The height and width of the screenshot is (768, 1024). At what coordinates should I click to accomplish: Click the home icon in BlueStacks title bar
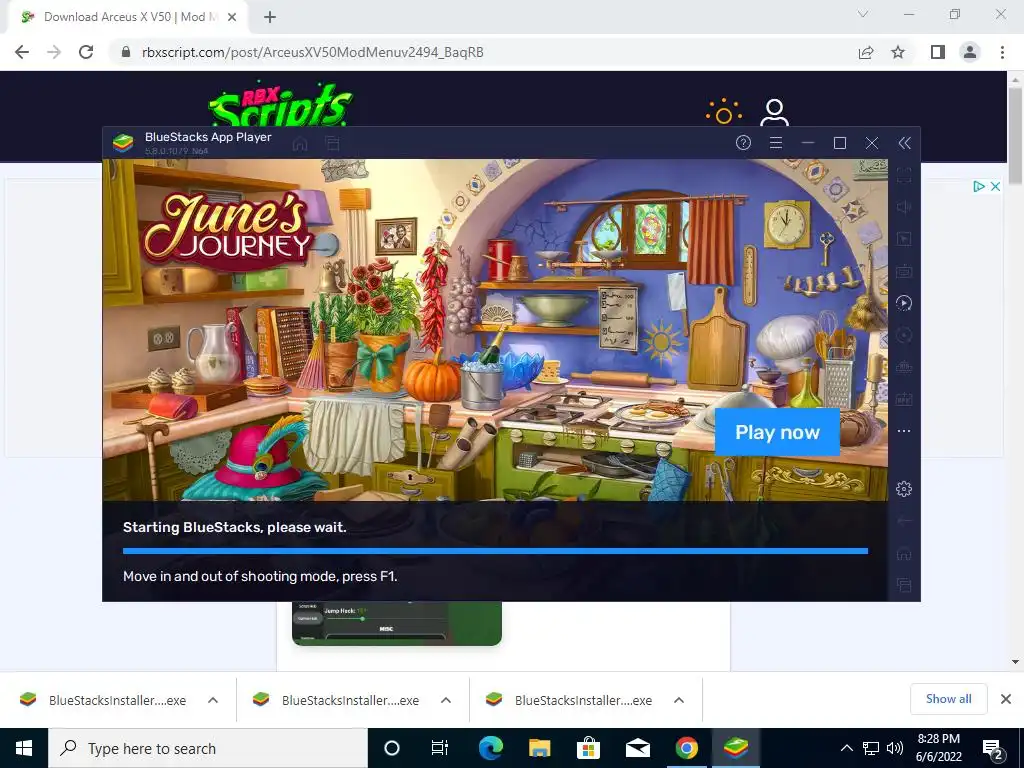300,144
